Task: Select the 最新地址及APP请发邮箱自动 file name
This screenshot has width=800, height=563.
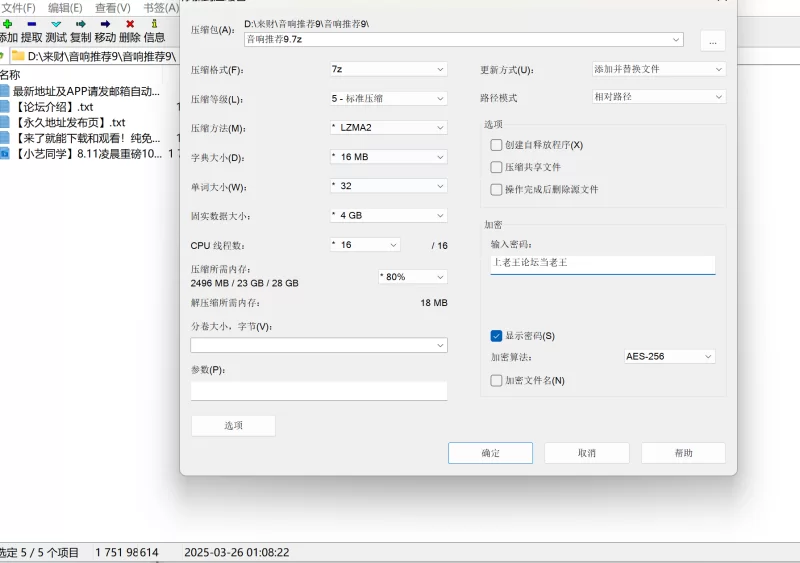Action: (x=86, y=91)
